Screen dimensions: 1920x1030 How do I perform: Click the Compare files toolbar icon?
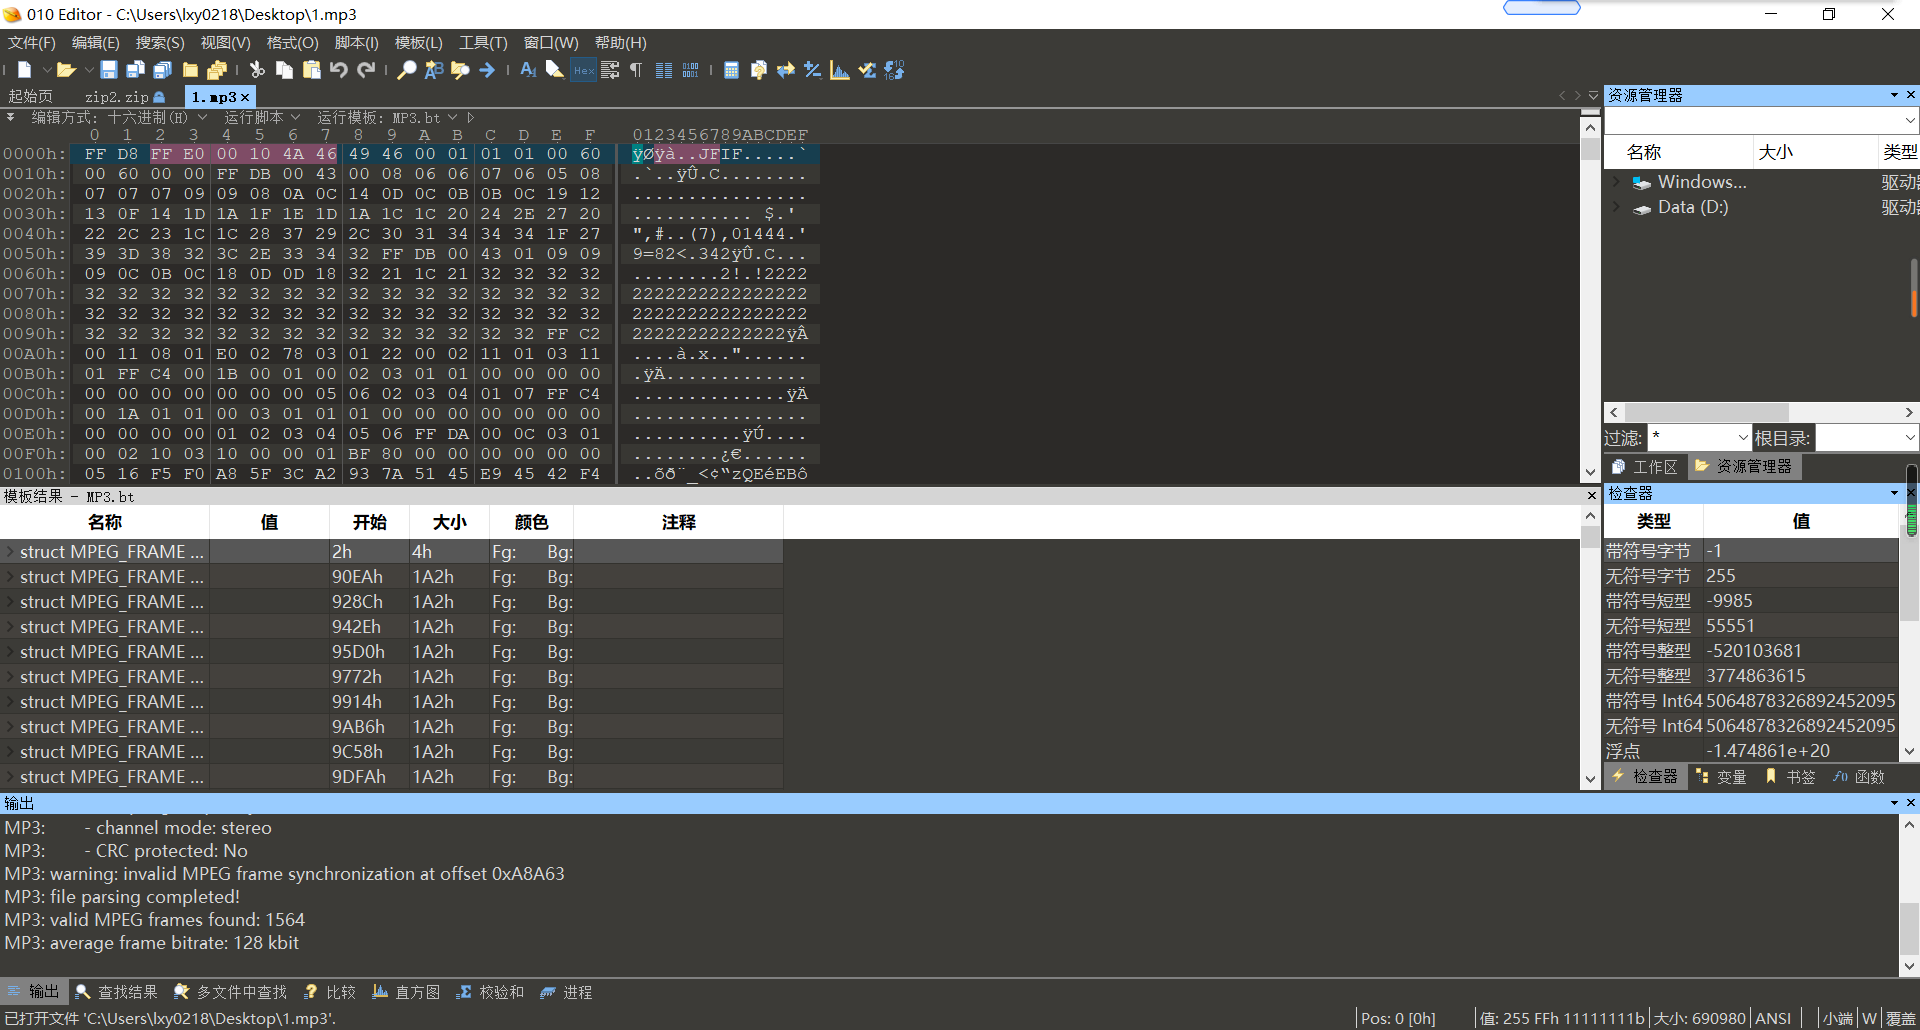click(786, 70)
